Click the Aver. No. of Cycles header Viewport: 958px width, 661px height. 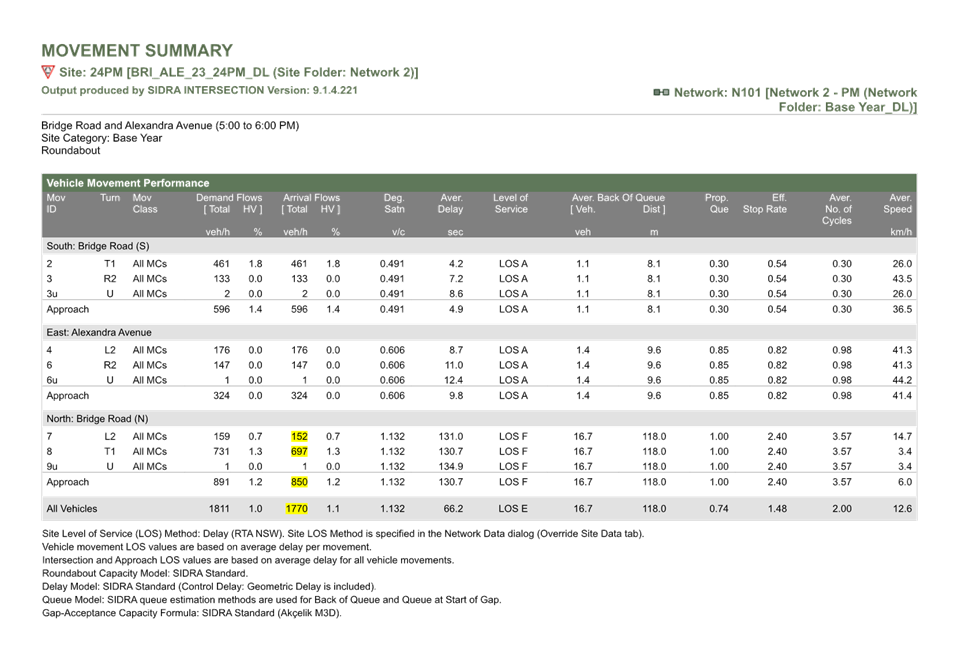pos(837,209)
